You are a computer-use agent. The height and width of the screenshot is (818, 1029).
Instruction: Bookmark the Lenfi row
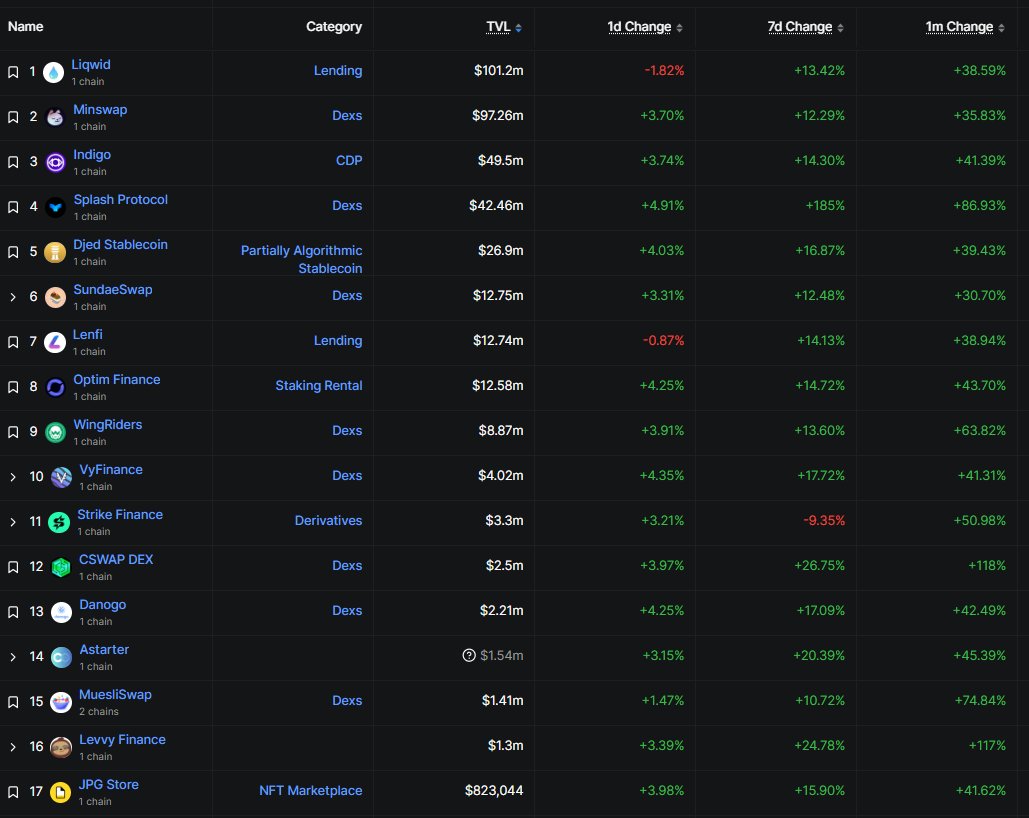(13, 342)
